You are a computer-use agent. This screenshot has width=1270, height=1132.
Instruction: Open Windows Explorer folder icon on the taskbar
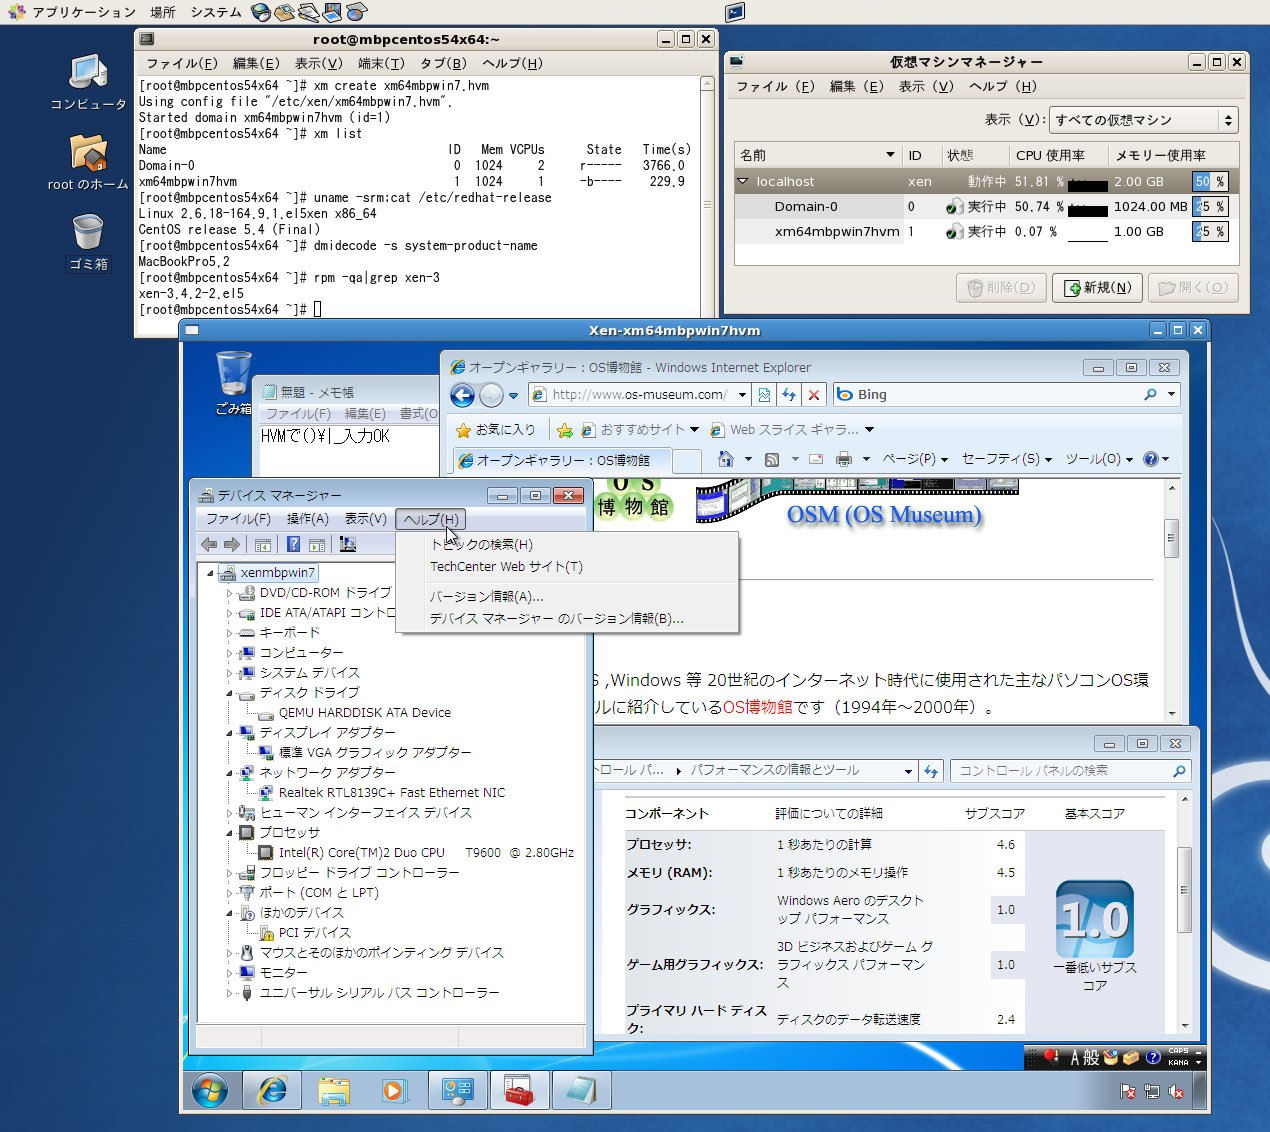point(334,1090)
